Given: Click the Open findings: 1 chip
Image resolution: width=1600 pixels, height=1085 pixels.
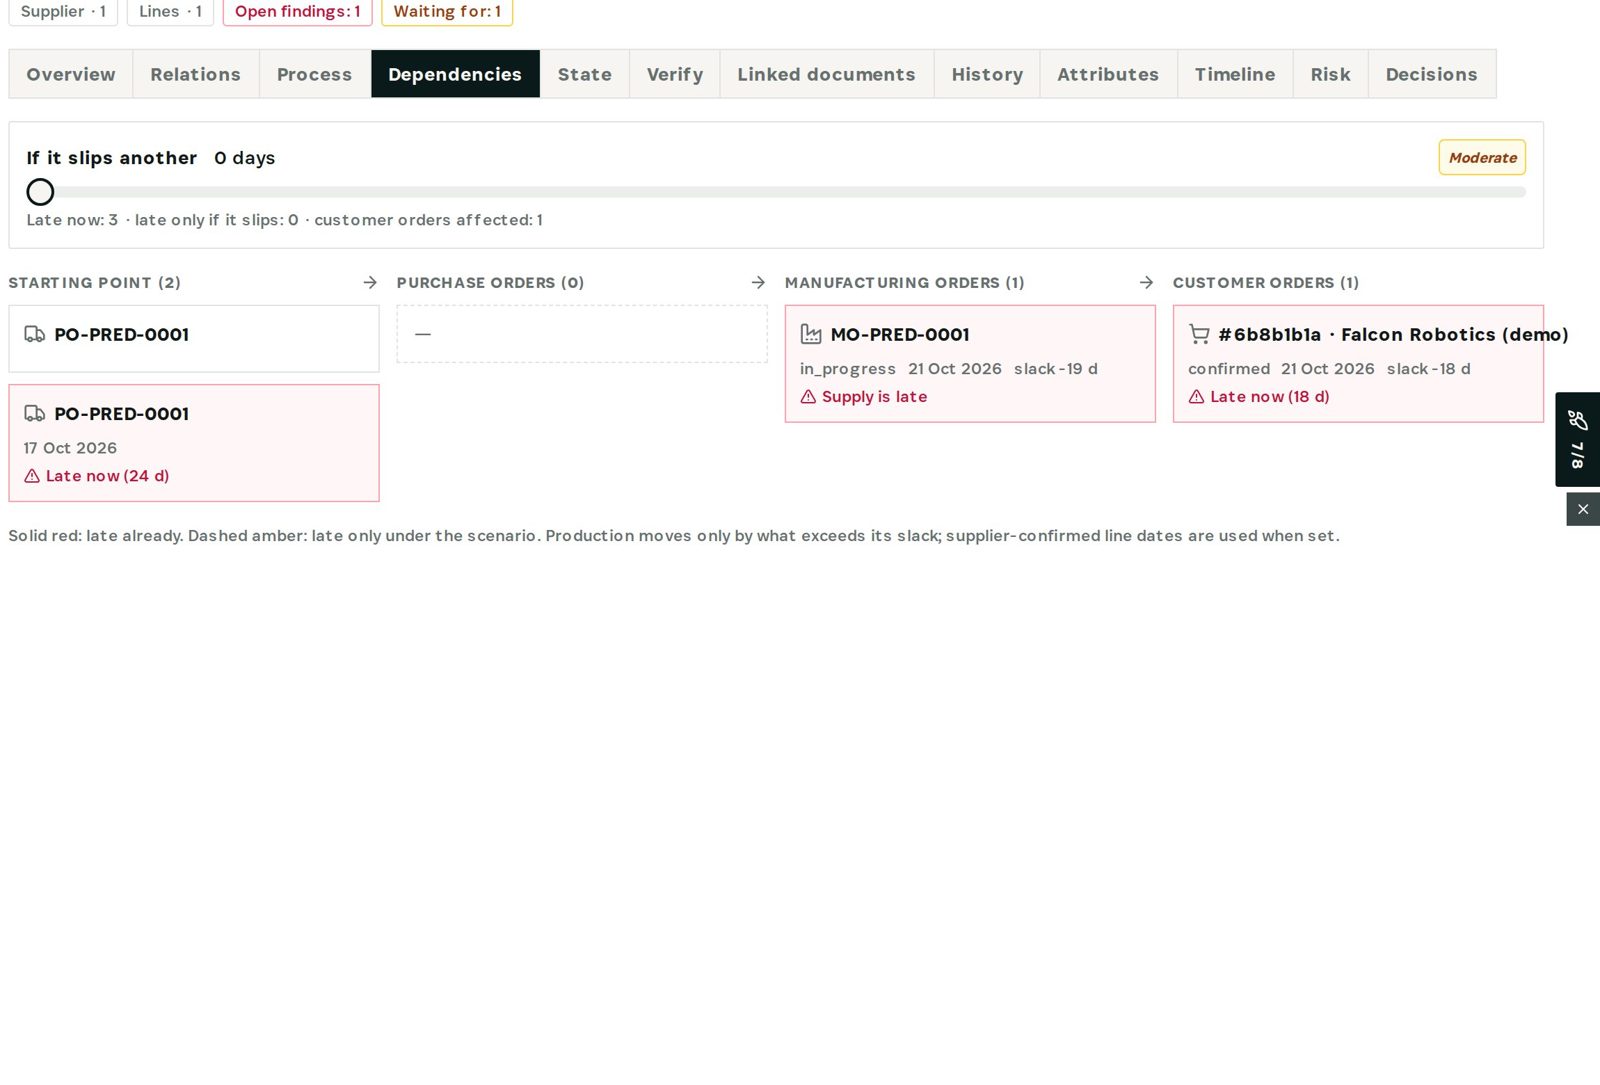Looking at the screenshot, I should (x=298, y=12).
